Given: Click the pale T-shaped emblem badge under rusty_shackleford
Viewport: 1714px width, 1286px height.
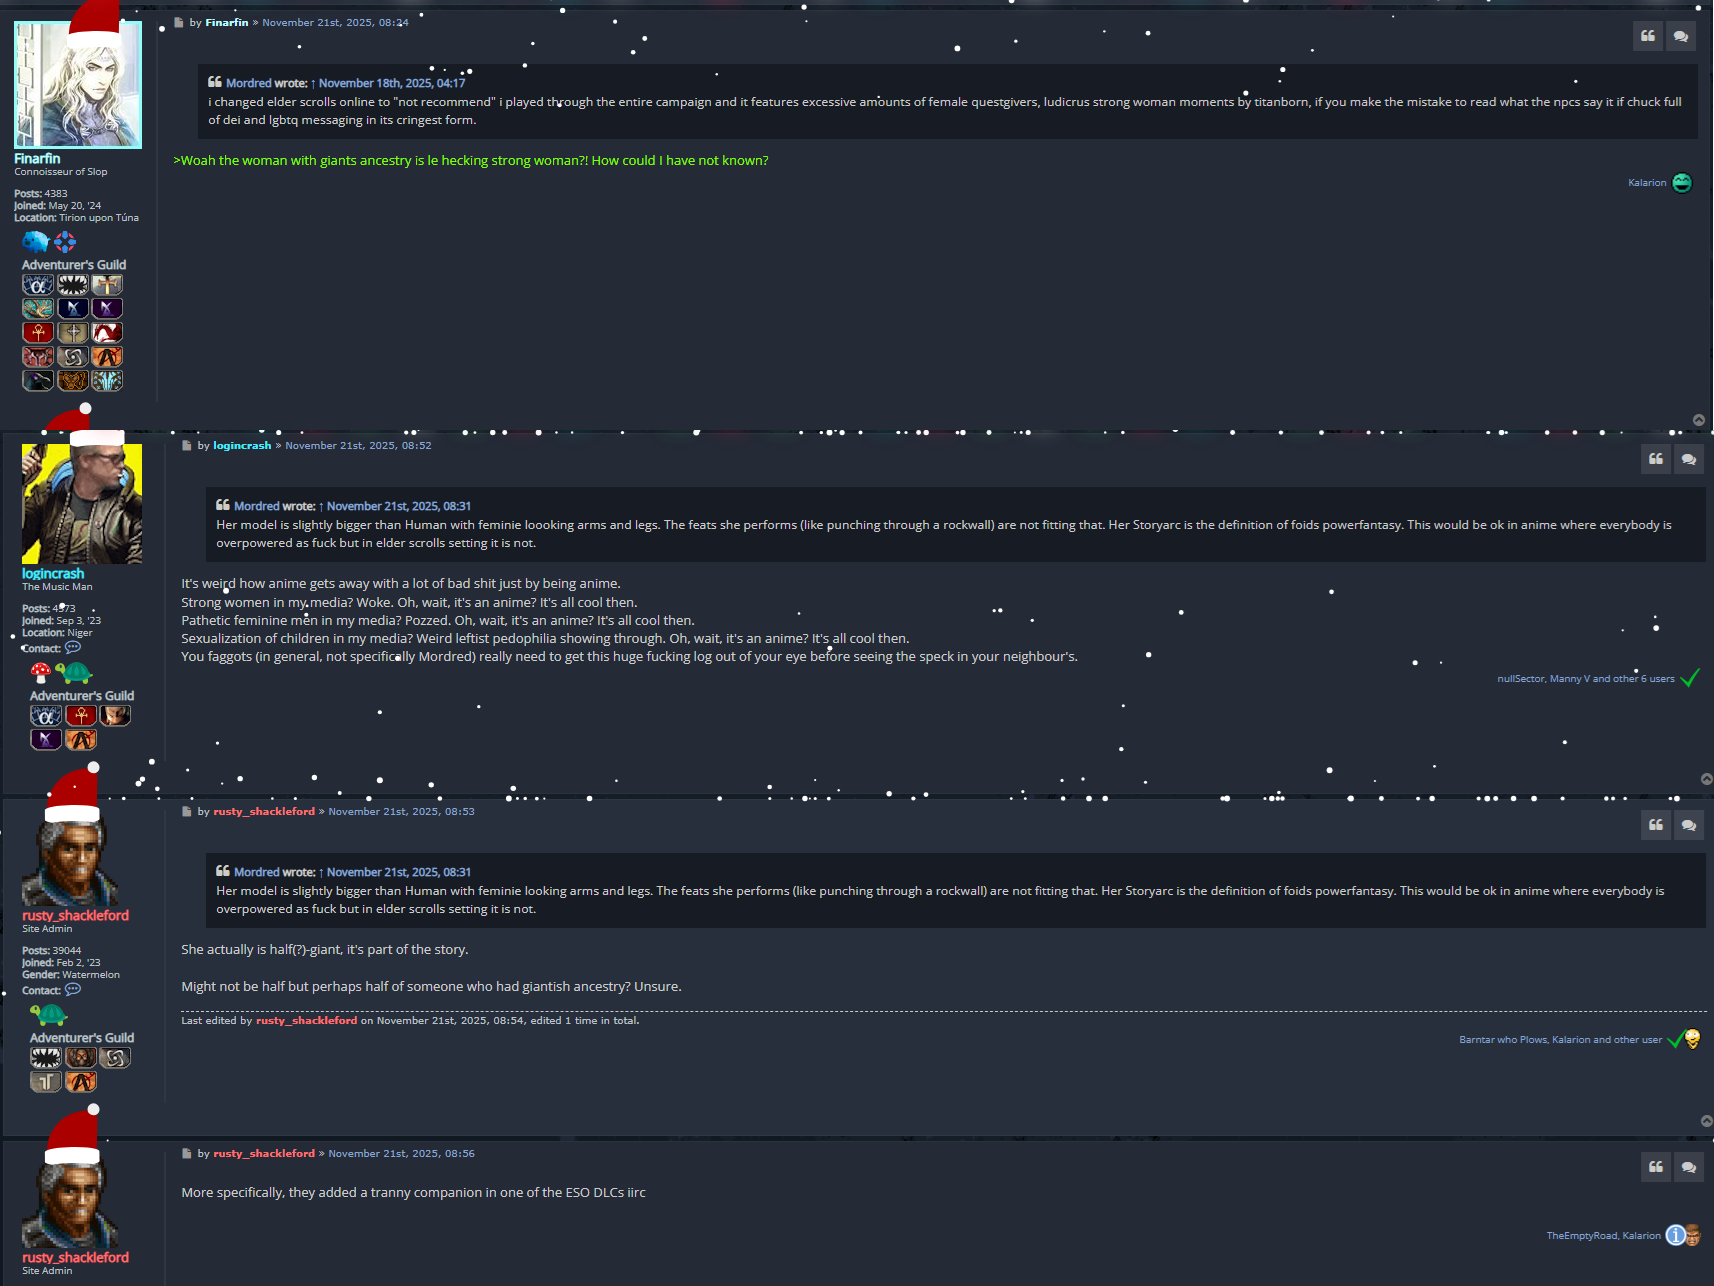Looking at the screenshot, I should tap(46, 1082).
